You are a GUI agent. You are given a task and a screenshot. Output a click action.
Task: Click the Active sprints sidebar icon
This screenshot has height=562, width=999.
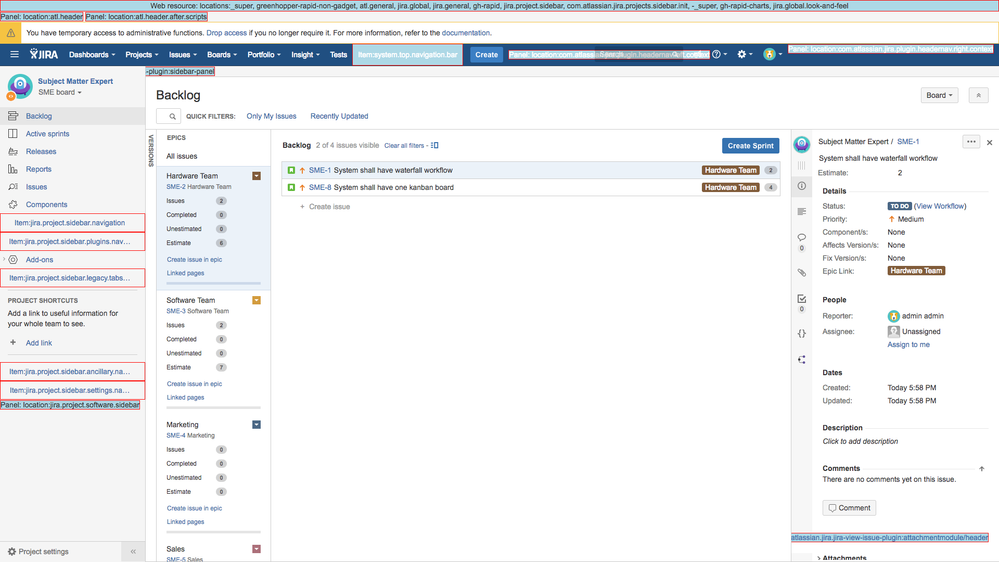pyautogui.click(x=13, y=134)
